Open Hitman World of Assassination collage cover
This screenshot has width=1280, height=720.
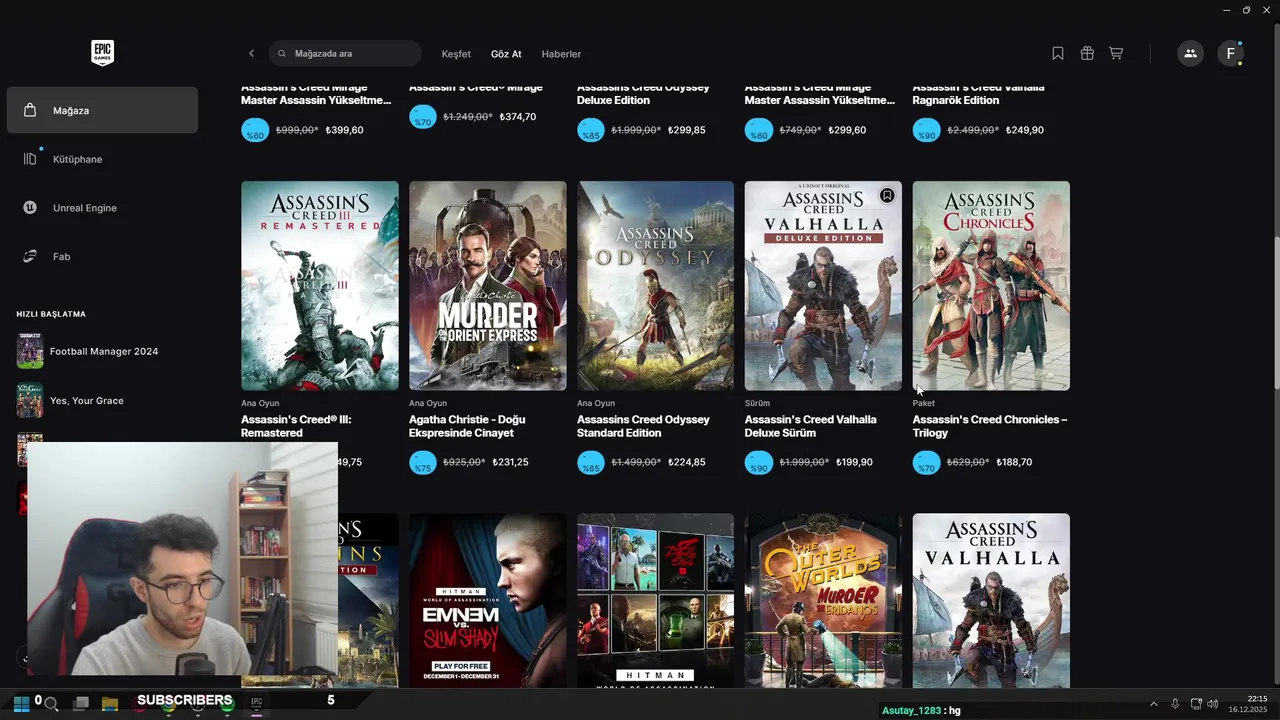pos(656,600)
